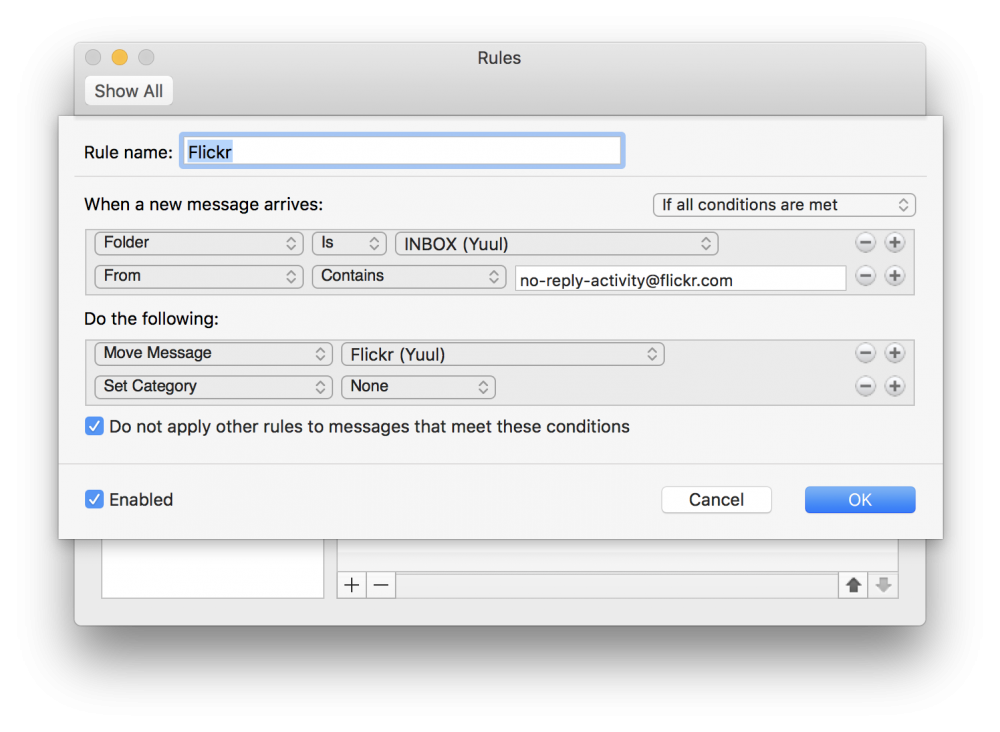The height and width of the screenshot is (732, 1000).
Task: Add a condition after the Folder row
Action: 895,243
